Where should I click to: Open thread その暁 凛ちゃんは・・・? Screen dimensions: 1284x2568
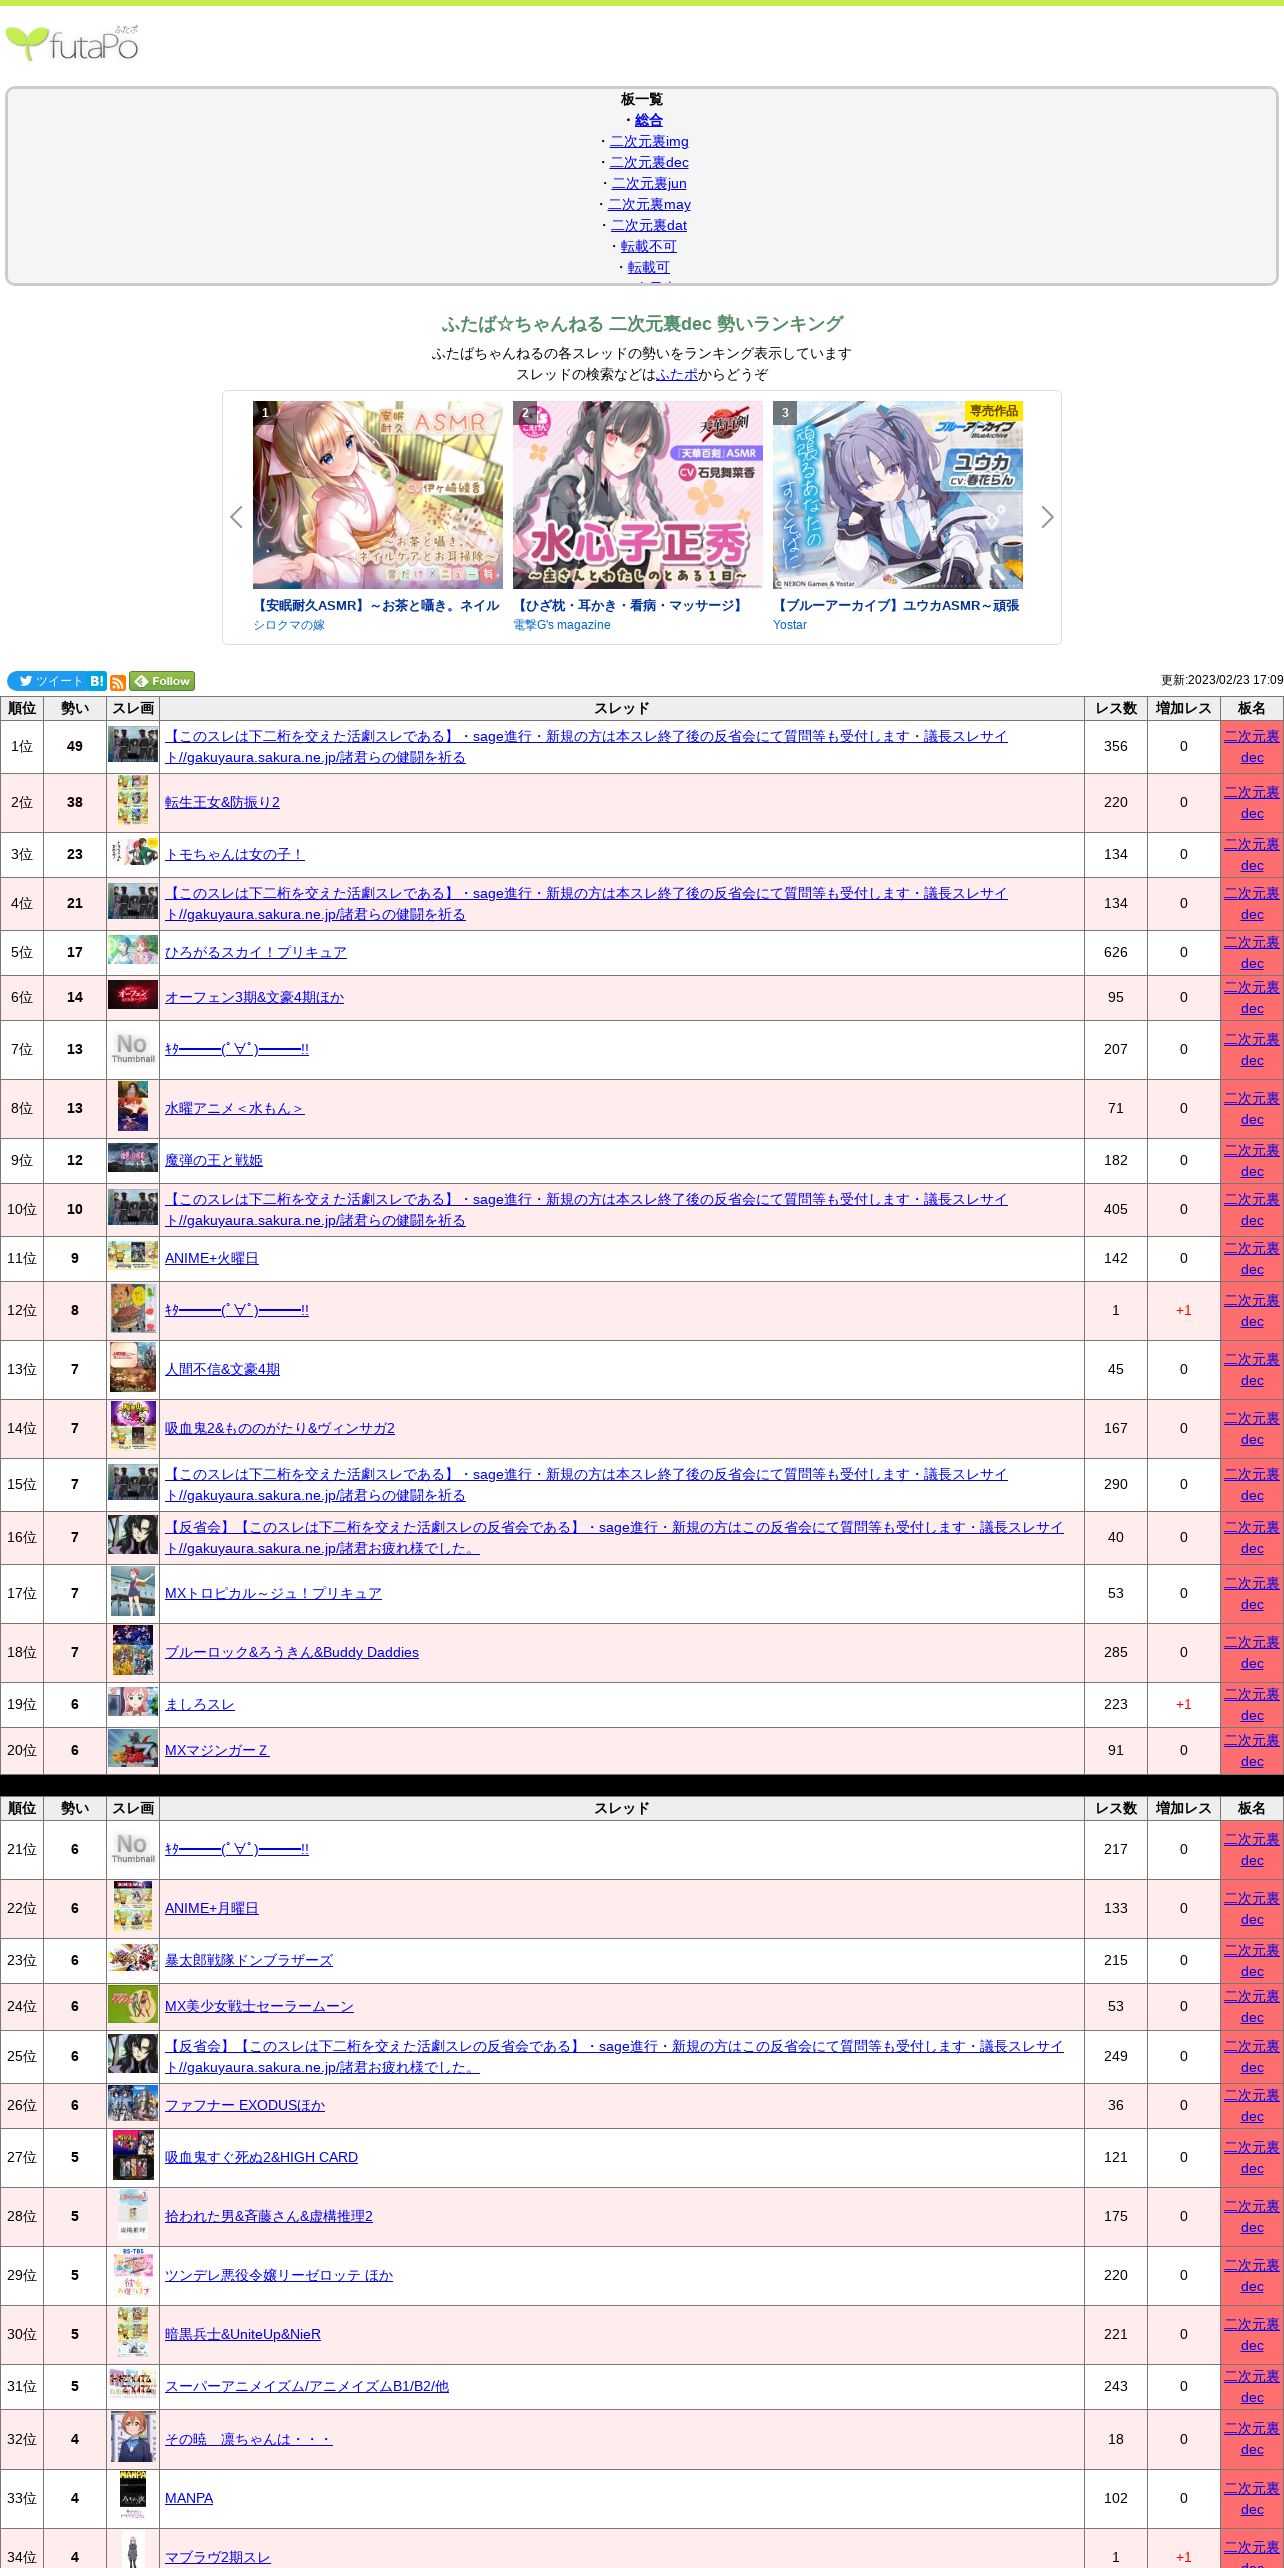pyautogui.click(x=248, y=2439)
